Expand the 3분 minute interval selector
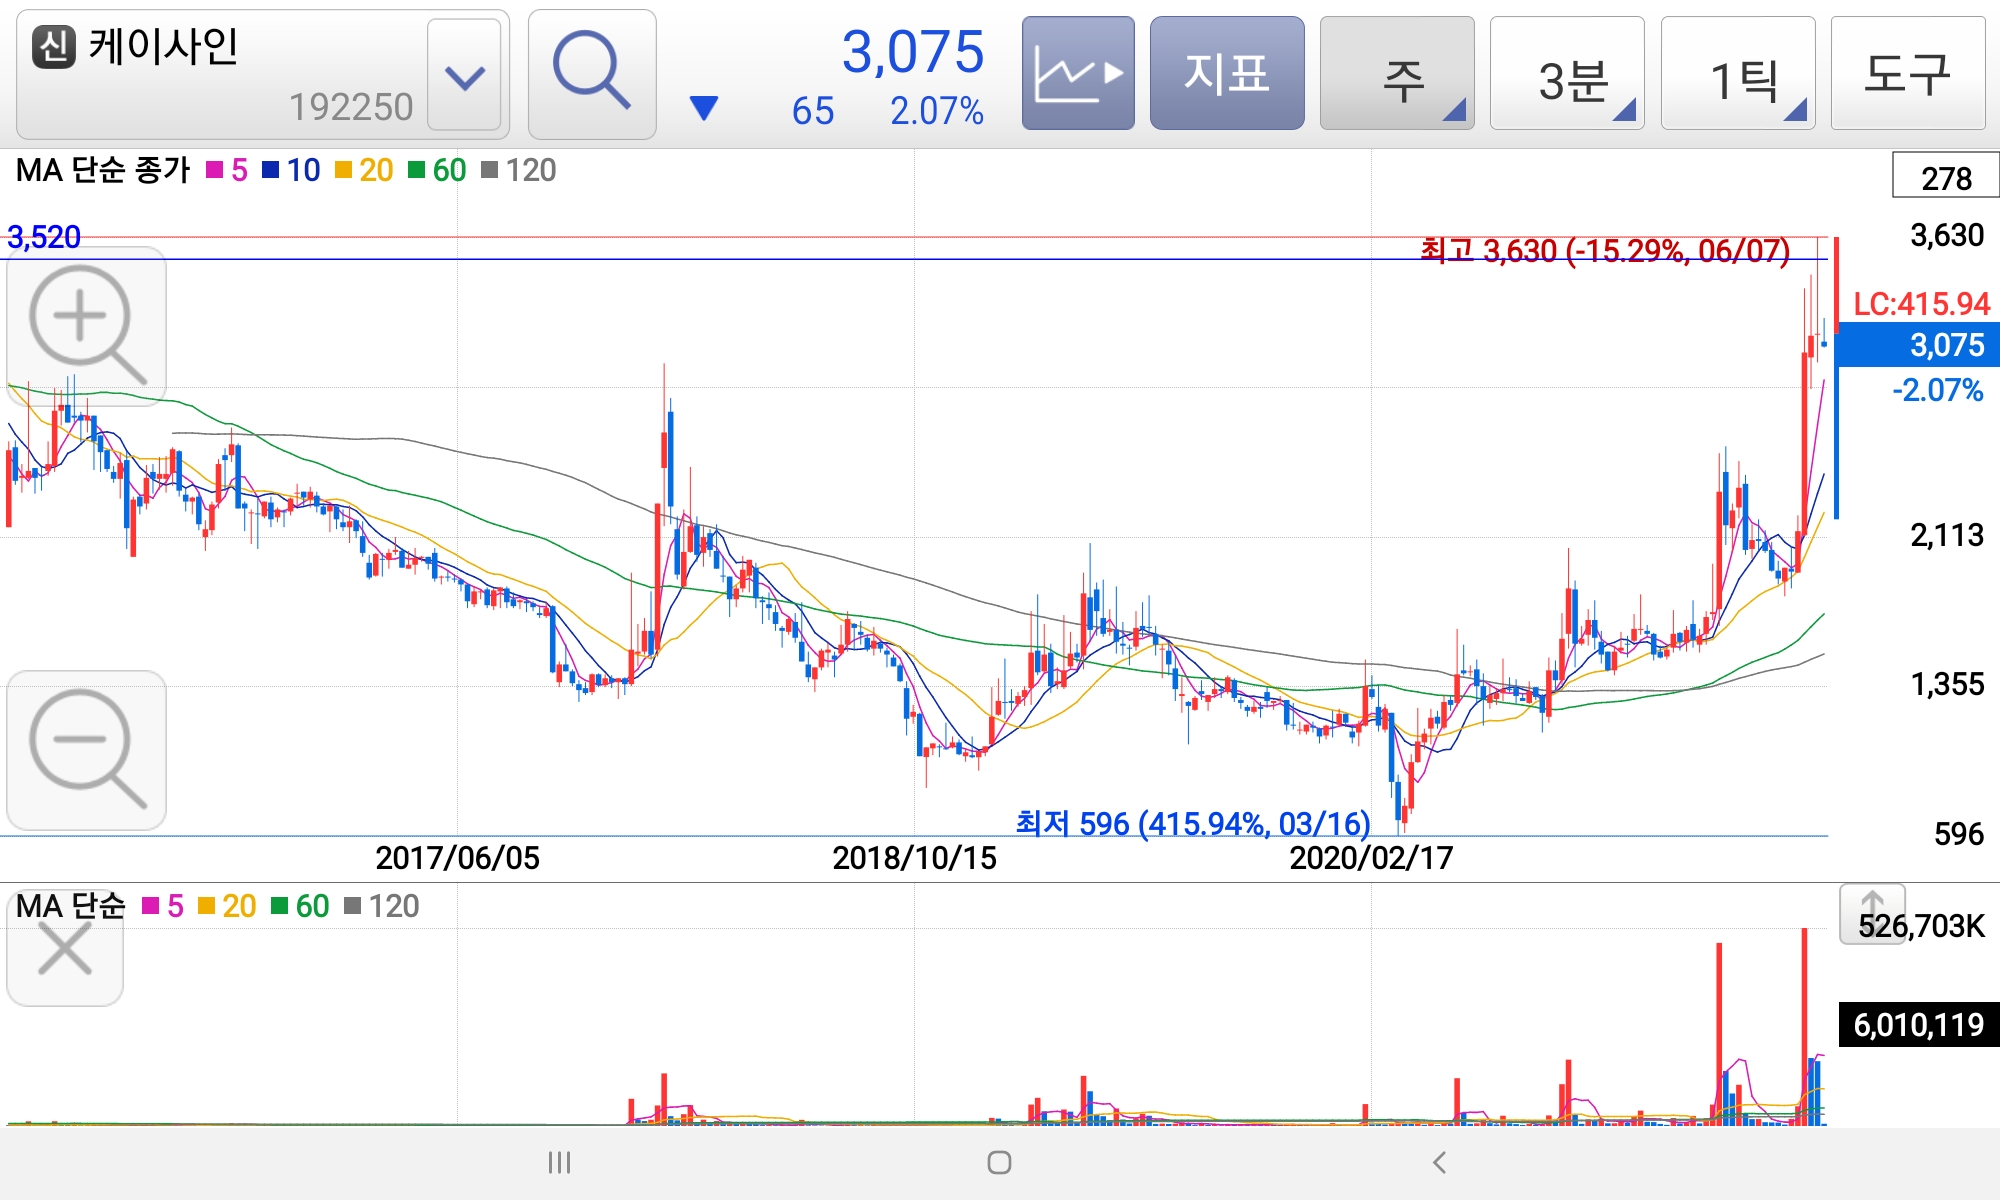This screenshot has height=1200, width=2000. 1567,75
